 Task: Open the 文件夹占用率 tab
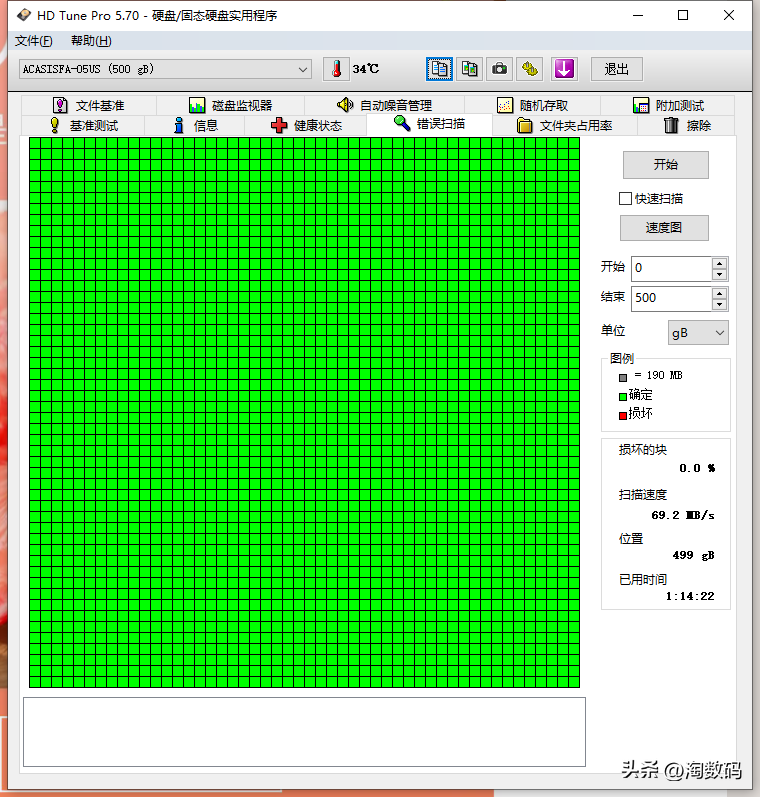tap(564, 125)
